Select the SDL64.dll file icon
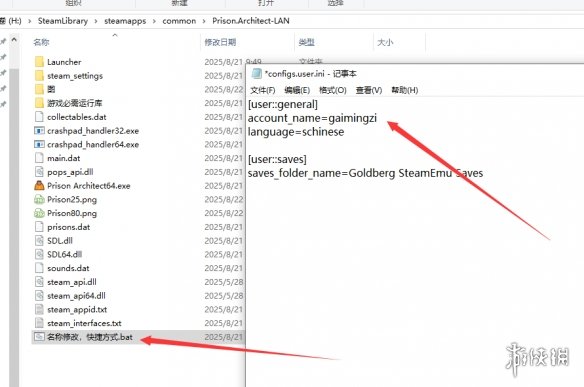This screenshot has width=584, height=387. coord(39,254)
